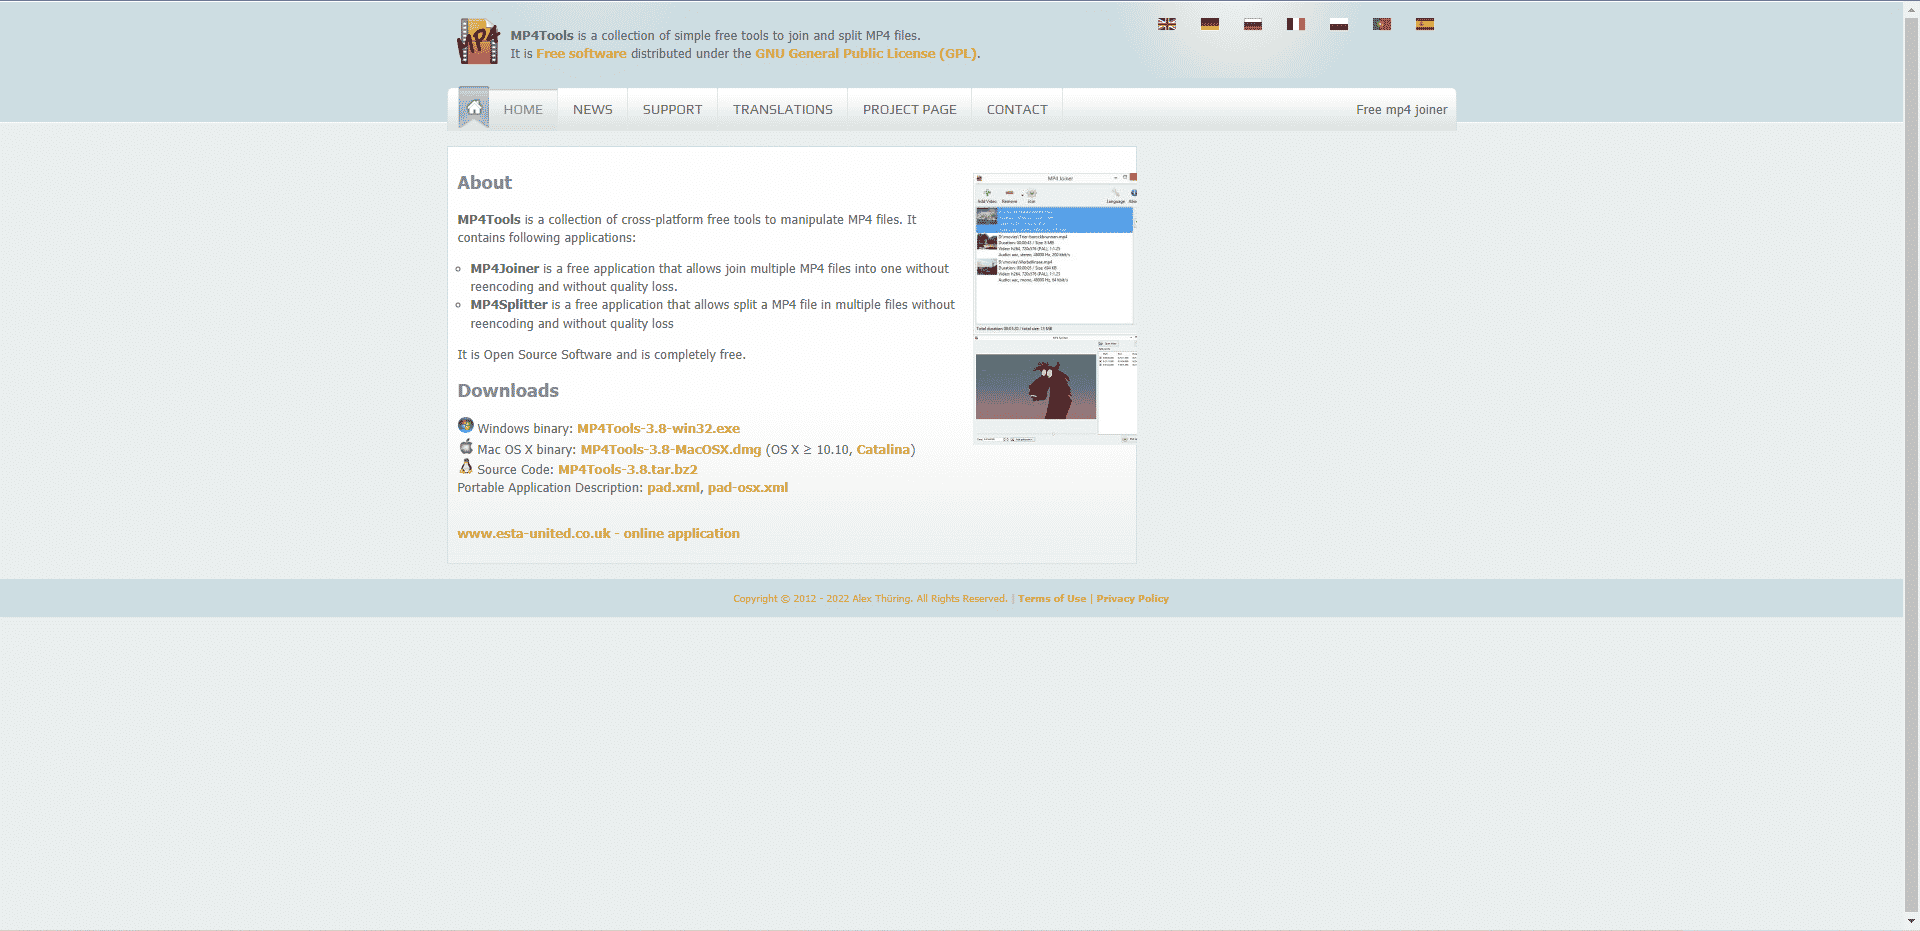Open the Terms of Use link
The width and height of the screenshot is (1920, 931).
click(x=1052, y=599)
